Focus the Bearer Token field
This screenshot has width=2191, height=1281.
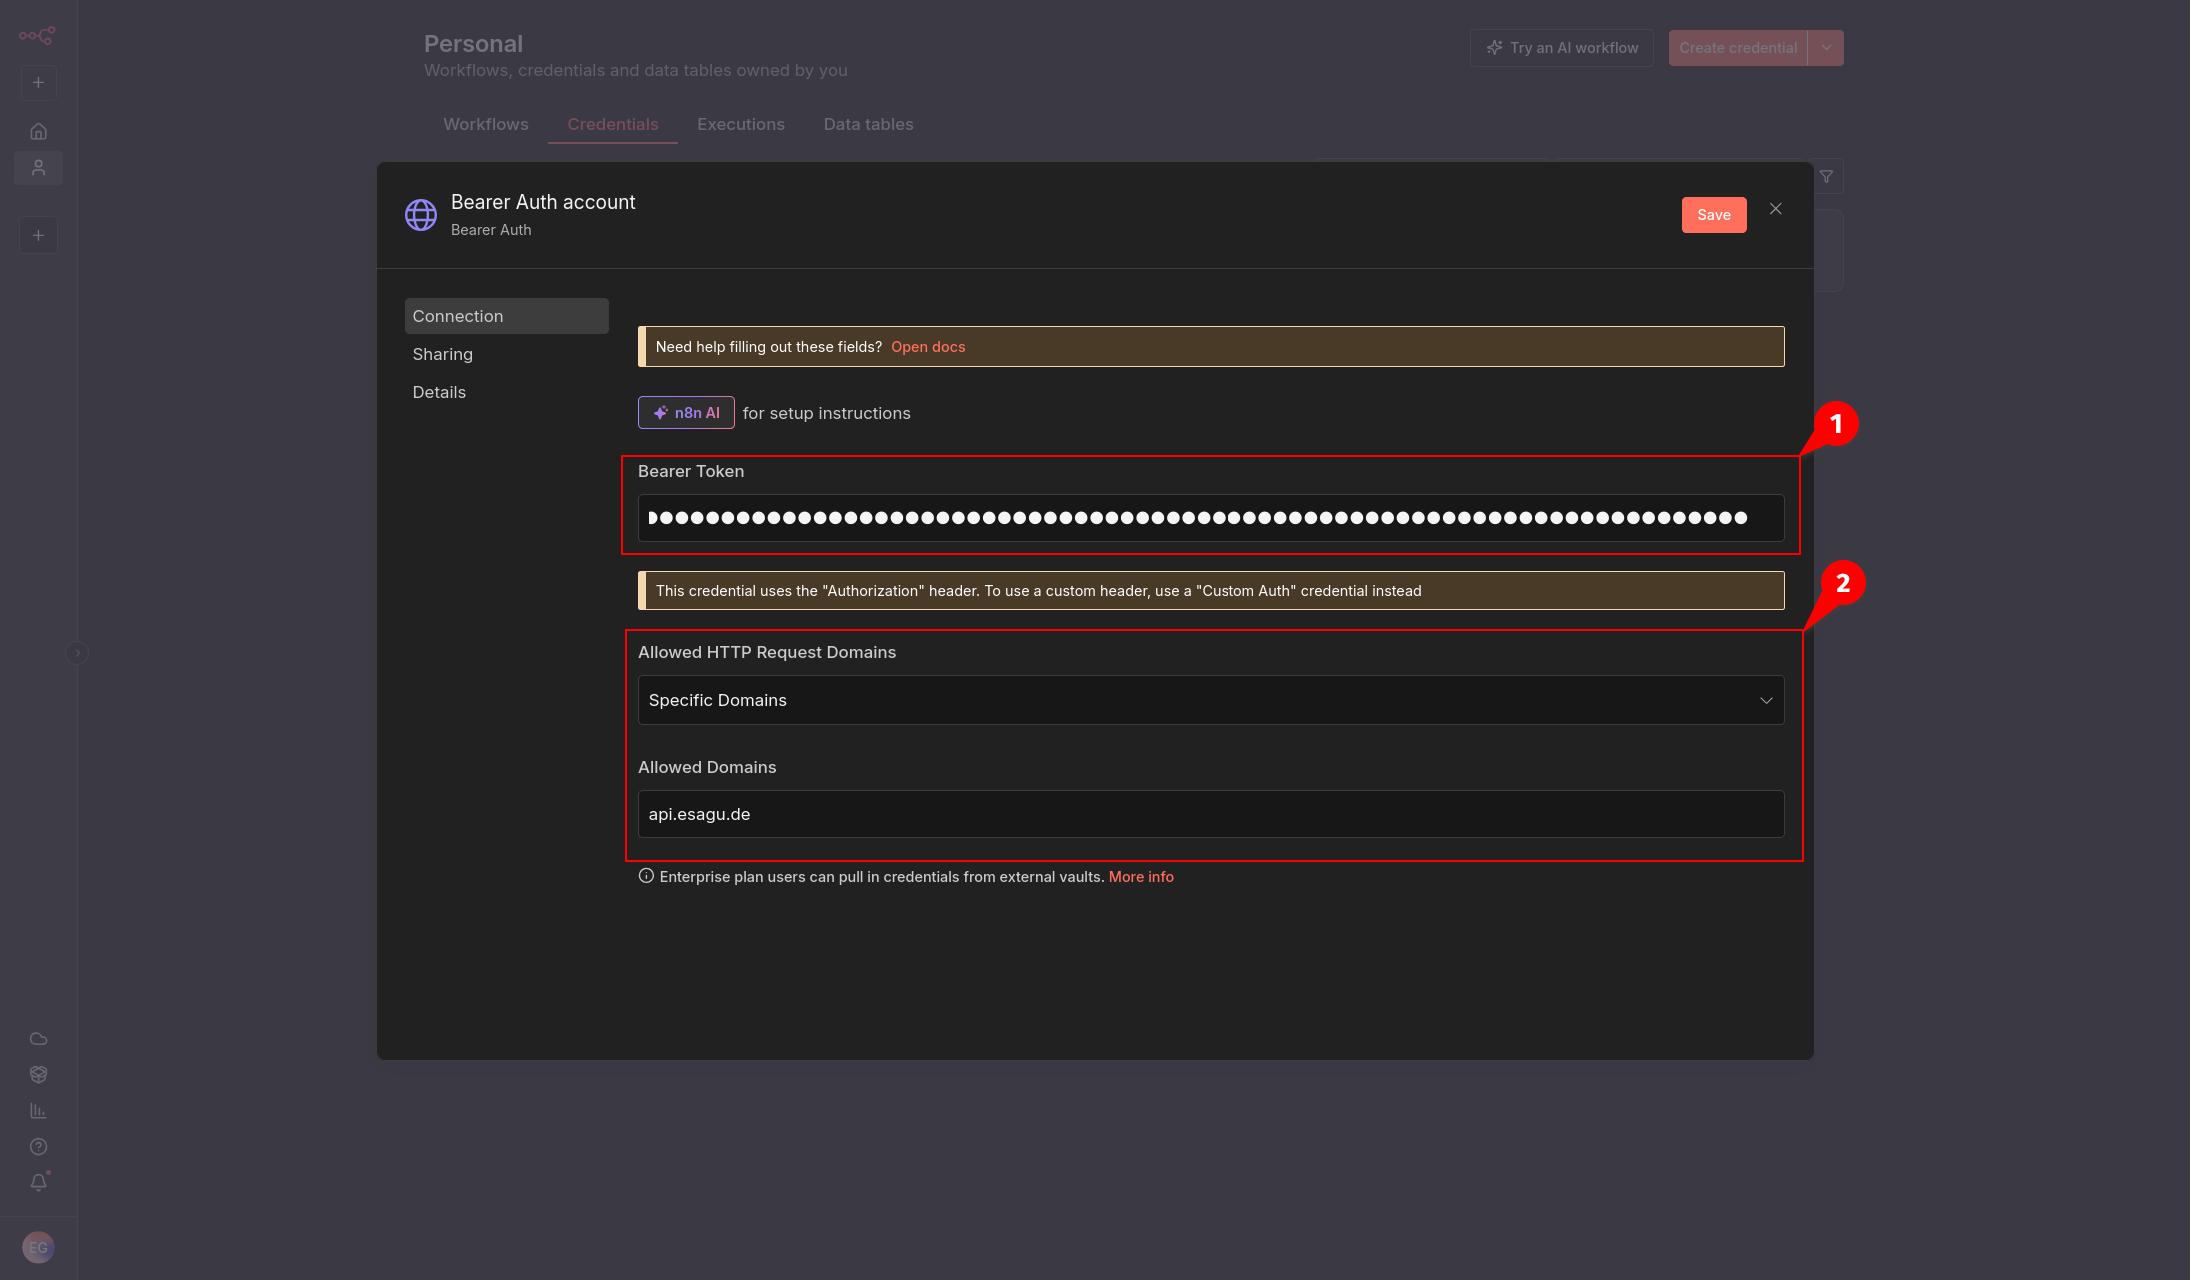pos(1211,518)
